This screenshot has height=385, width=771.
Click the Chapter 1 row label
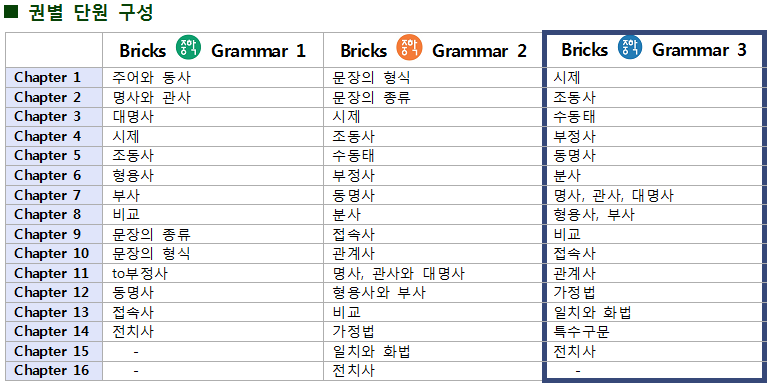47,78
